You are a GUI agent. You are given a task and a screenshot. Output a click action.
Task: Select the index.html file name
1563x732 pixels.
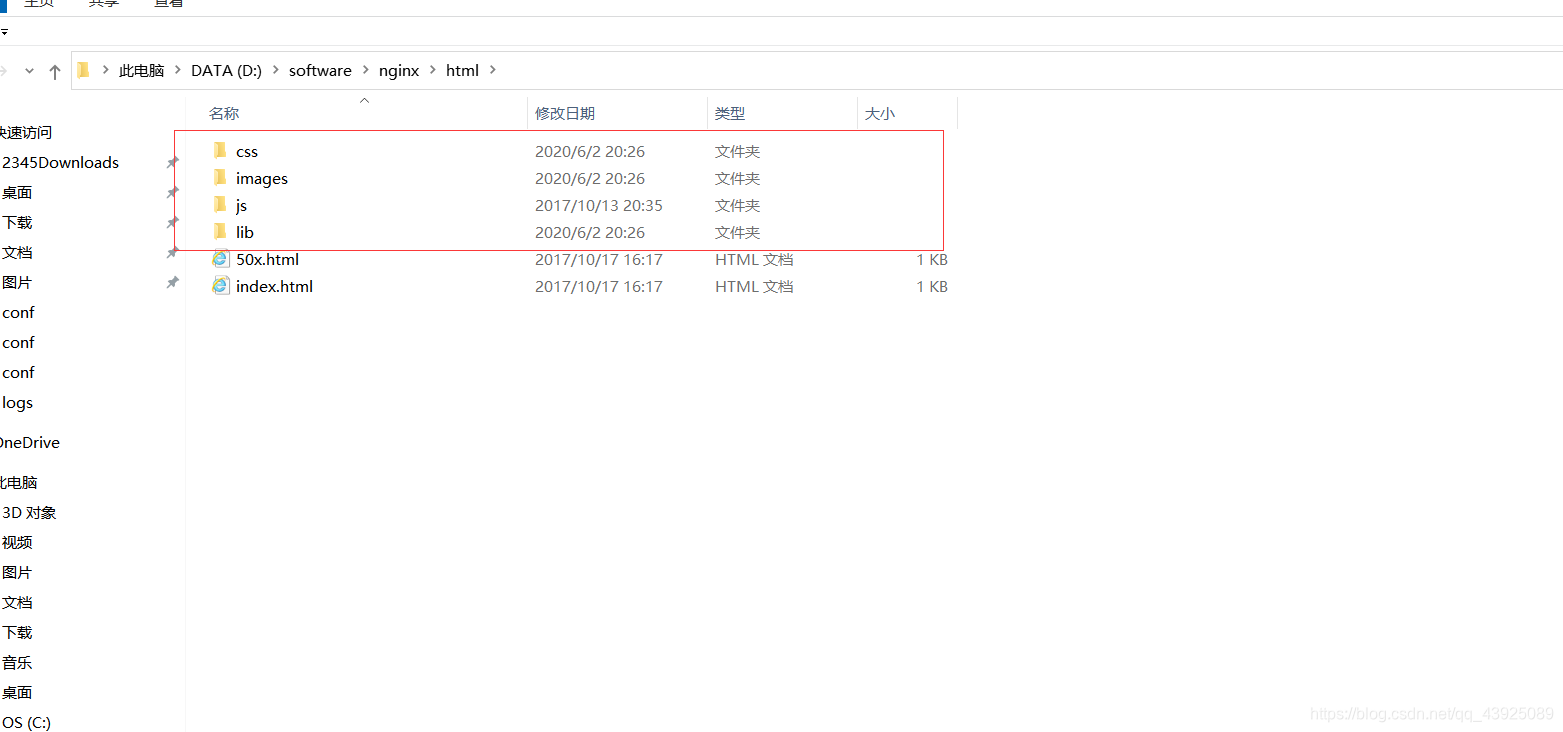[x=274, y=287]
